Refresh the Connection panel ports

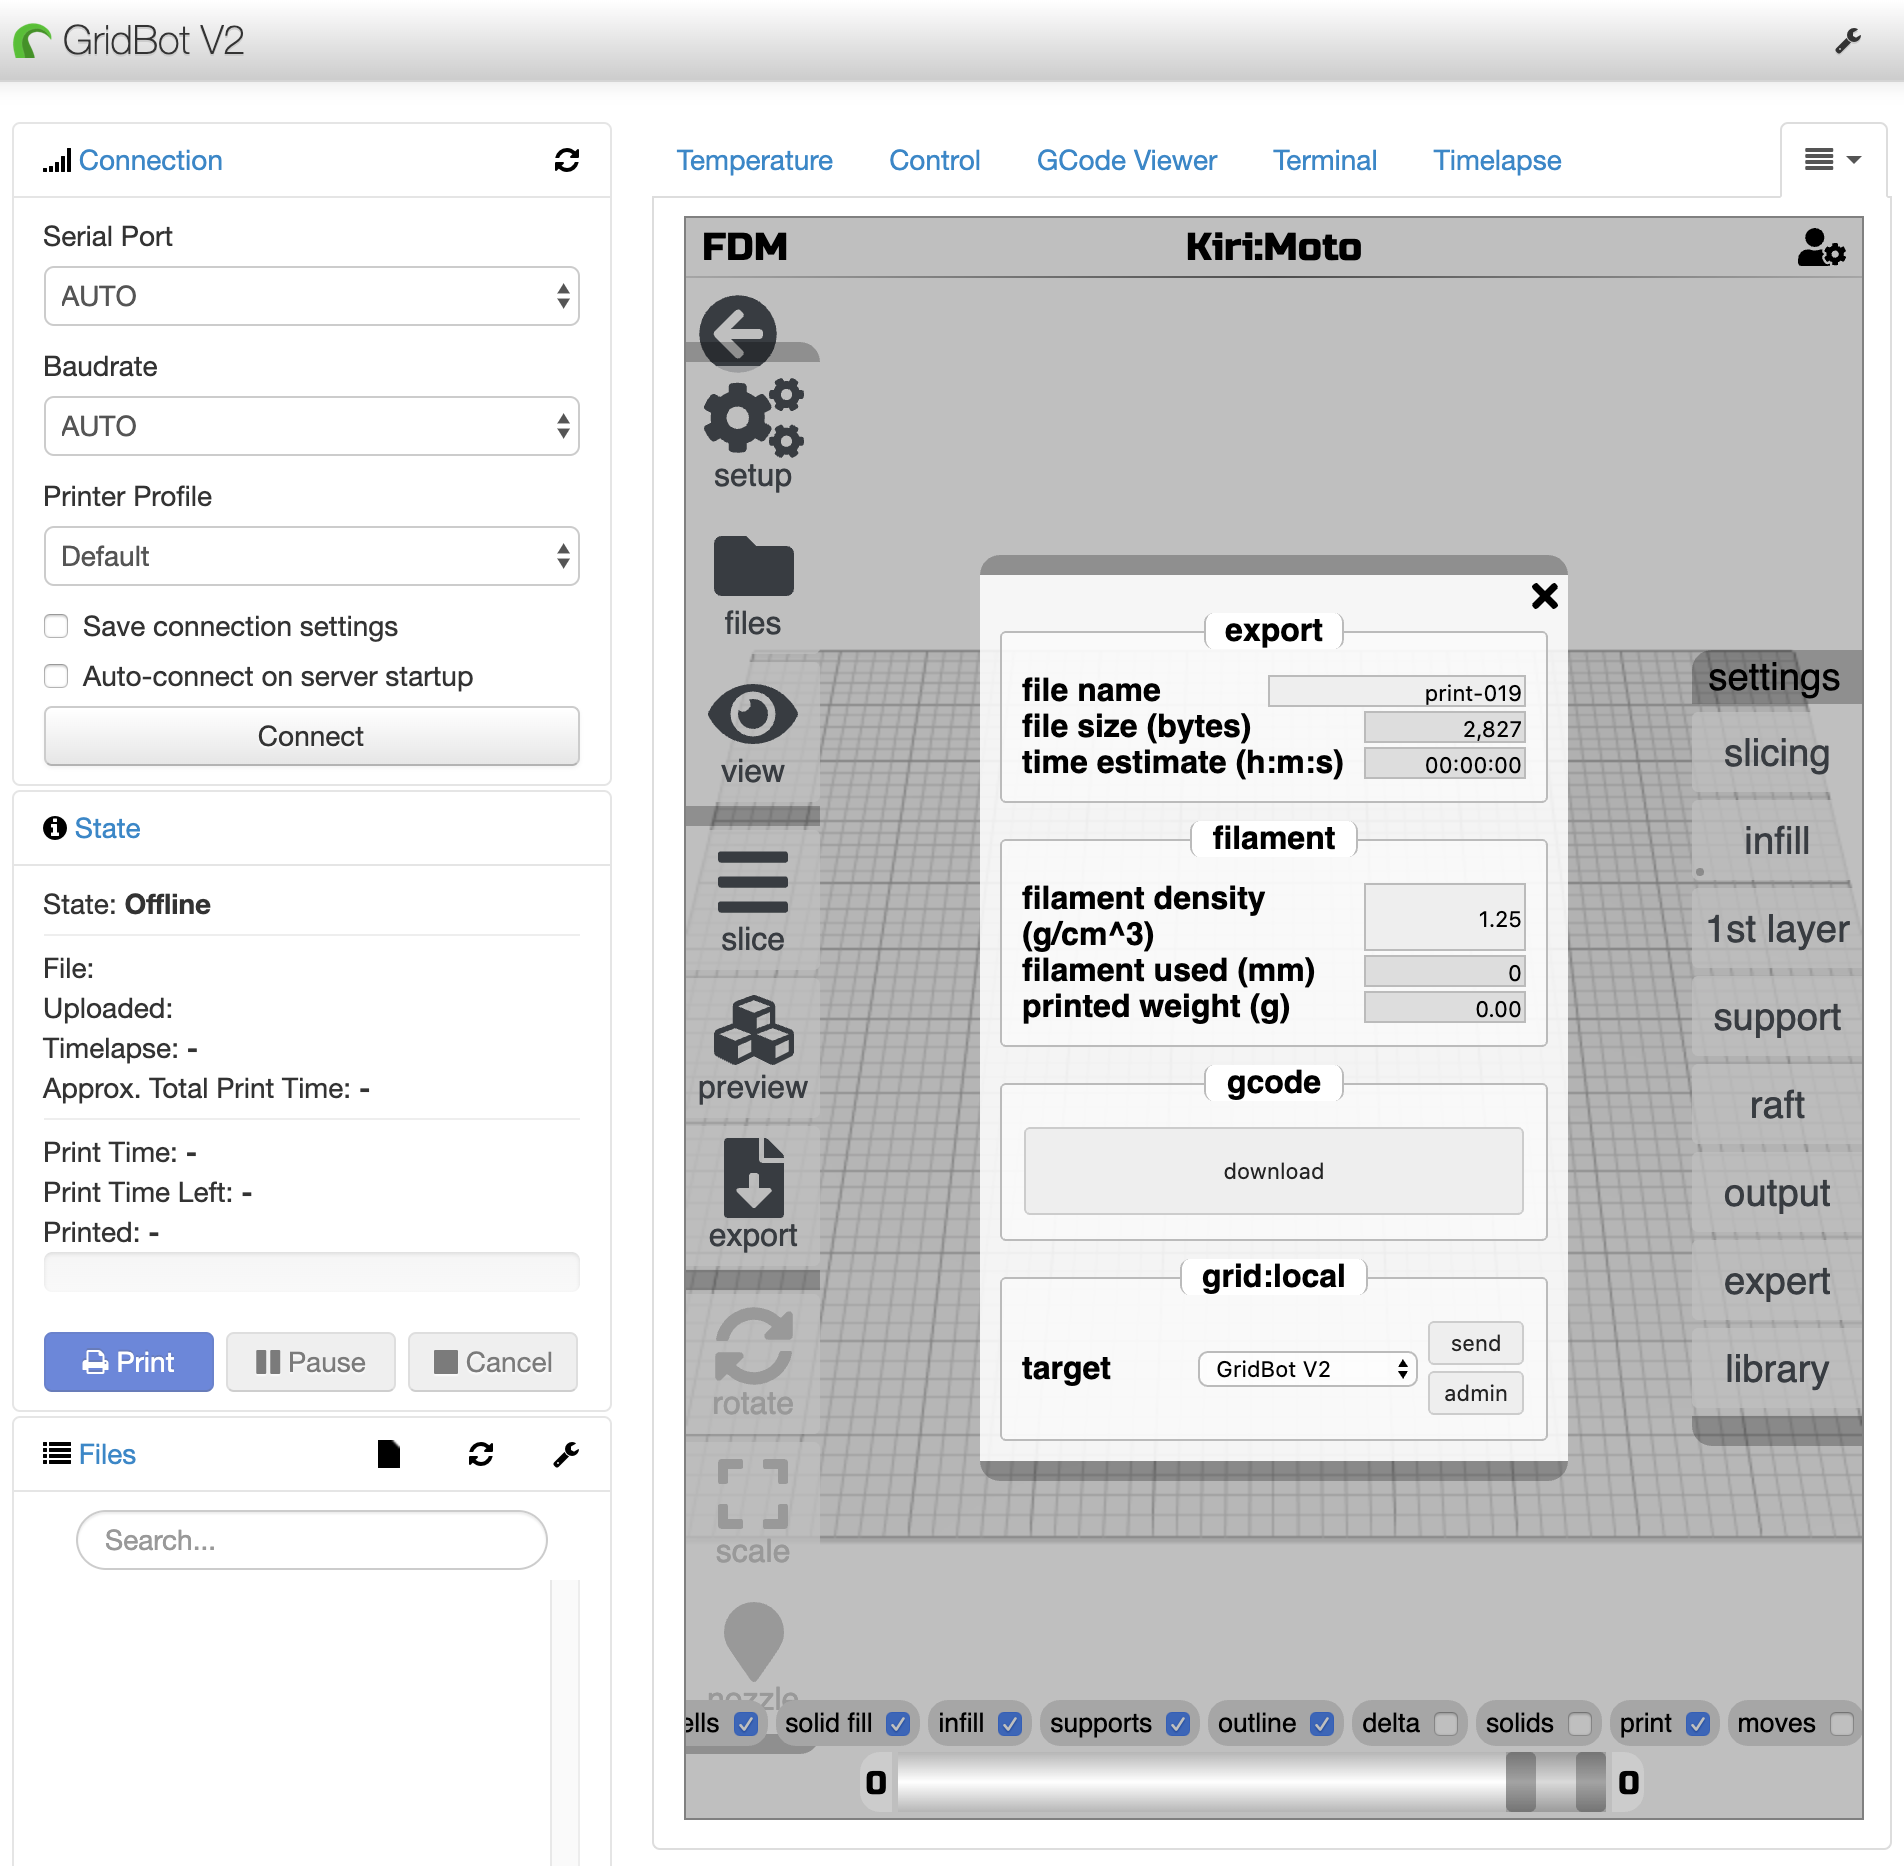567,160
